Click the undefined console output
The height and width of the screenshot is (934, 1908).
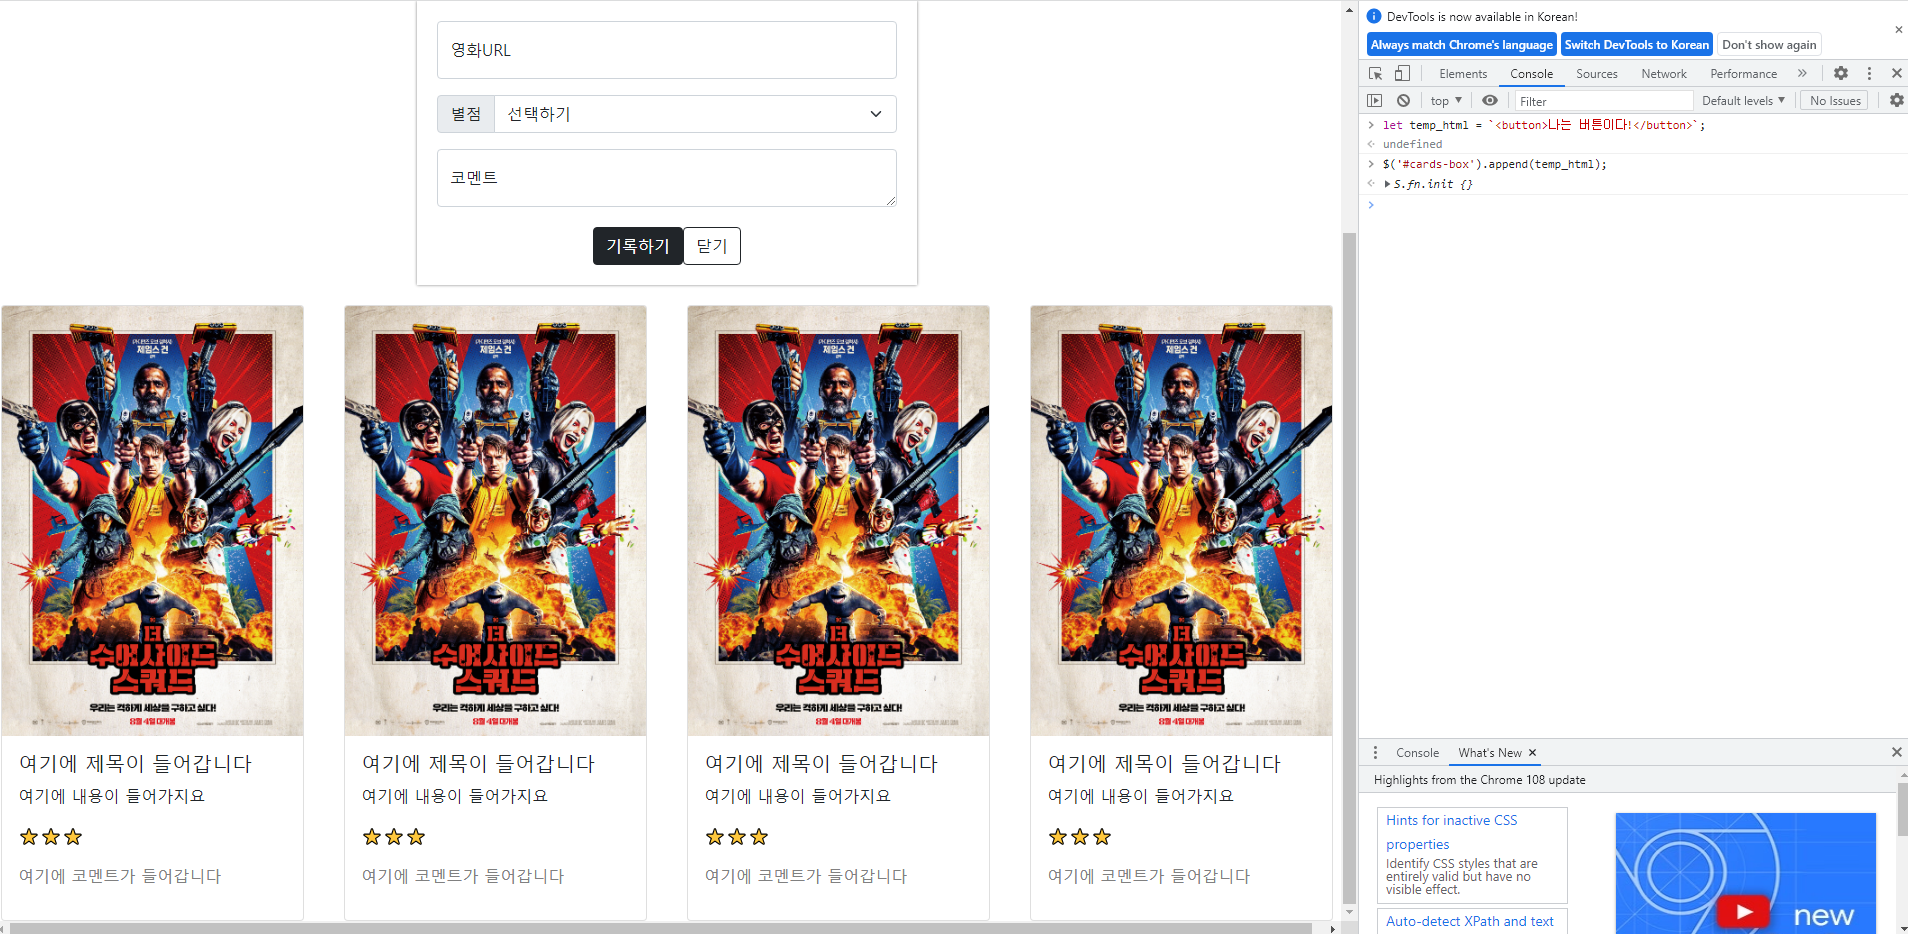(1412, 144)
